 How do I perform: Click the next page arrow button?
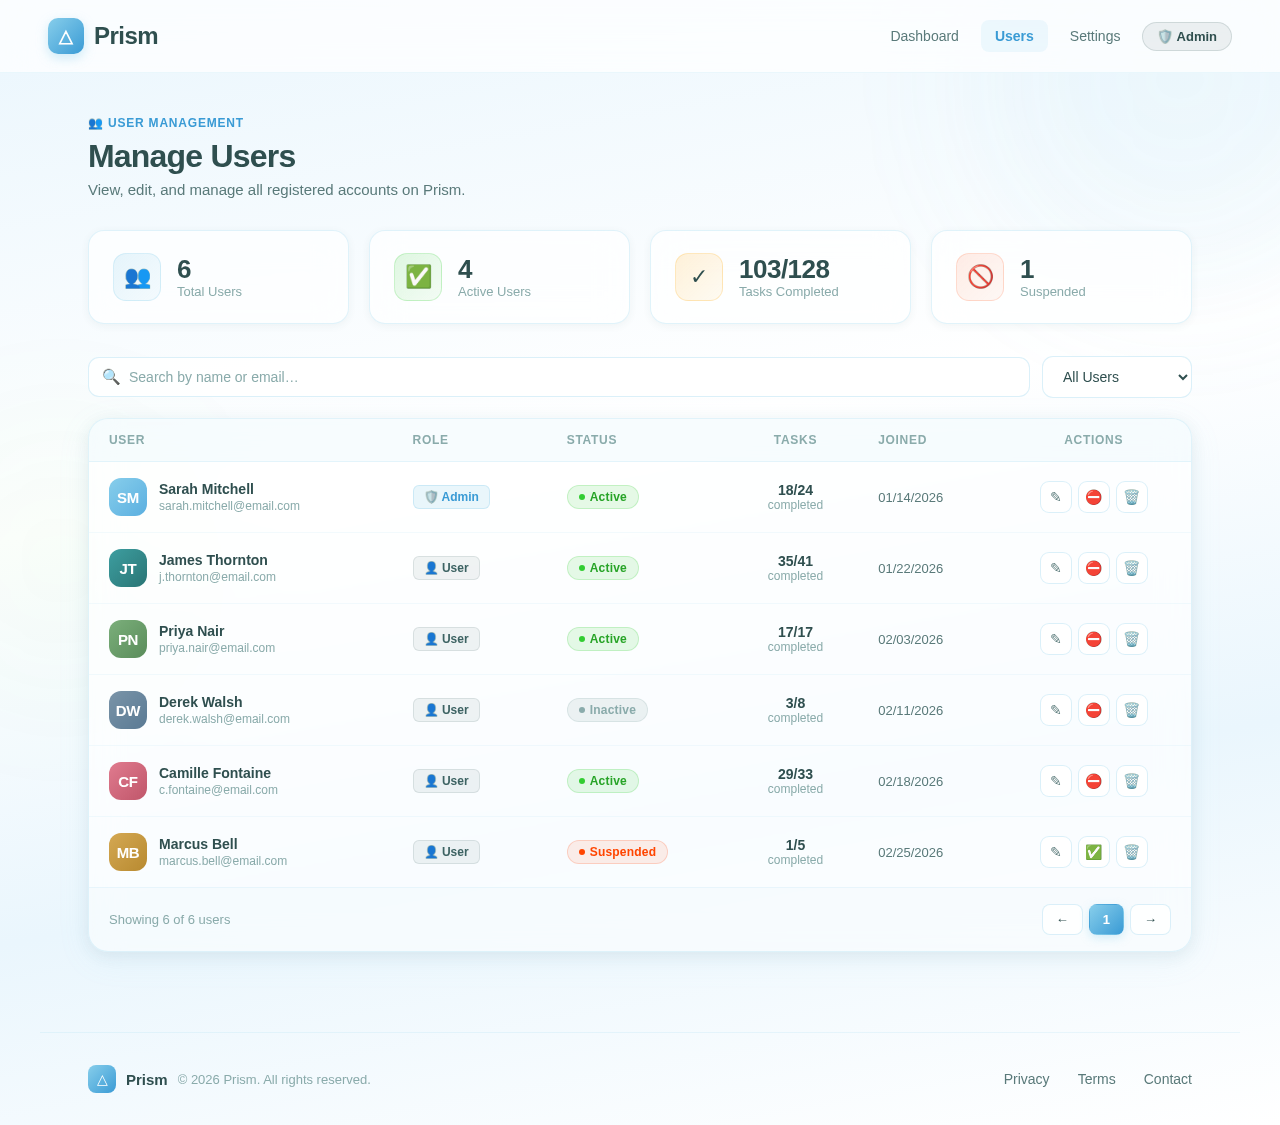click(x=1151, y=919)
